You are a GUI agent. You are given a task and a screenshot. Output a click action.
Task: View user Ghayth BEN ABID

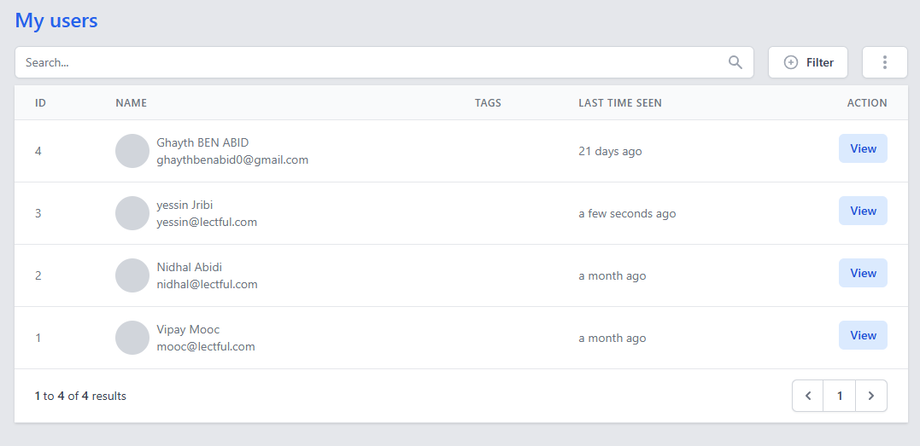862,149
